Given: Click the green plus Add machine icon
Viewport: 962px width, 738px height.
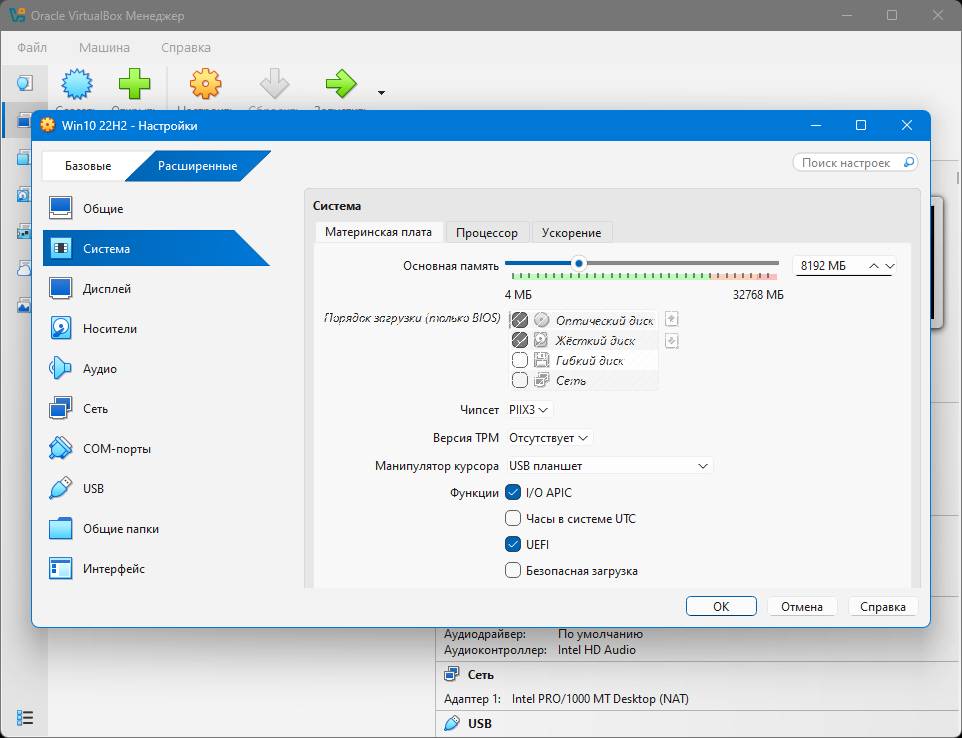Looking at the screenshot, I should pyautogui.click(x=134, y=84).
